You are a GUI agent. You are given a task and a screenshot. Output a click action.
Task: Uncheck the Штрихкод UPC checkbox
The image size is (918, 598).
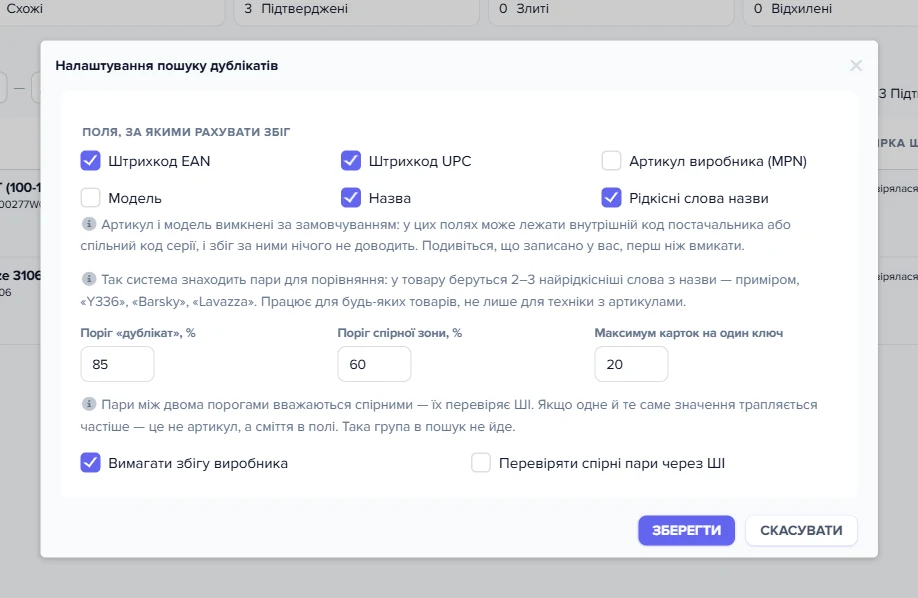click(x=351, y=160)
